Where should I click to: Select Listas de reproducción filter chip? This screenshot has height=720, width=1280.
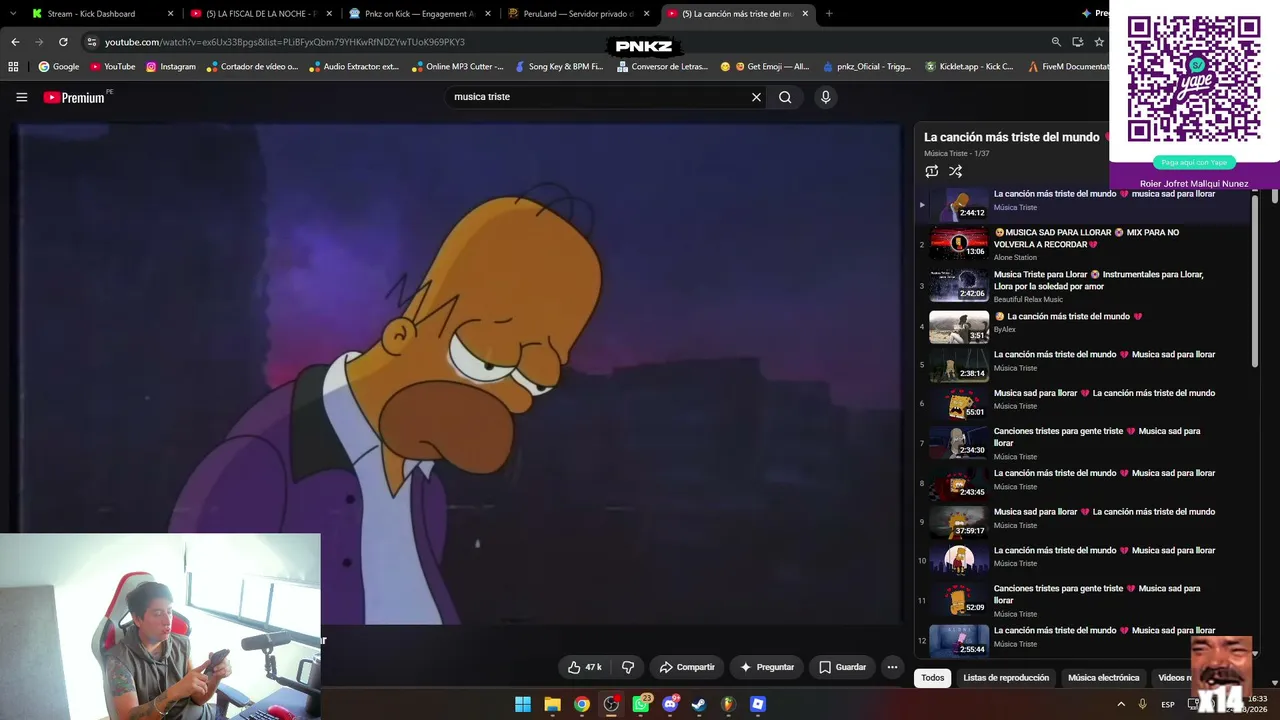point(1006,678)
